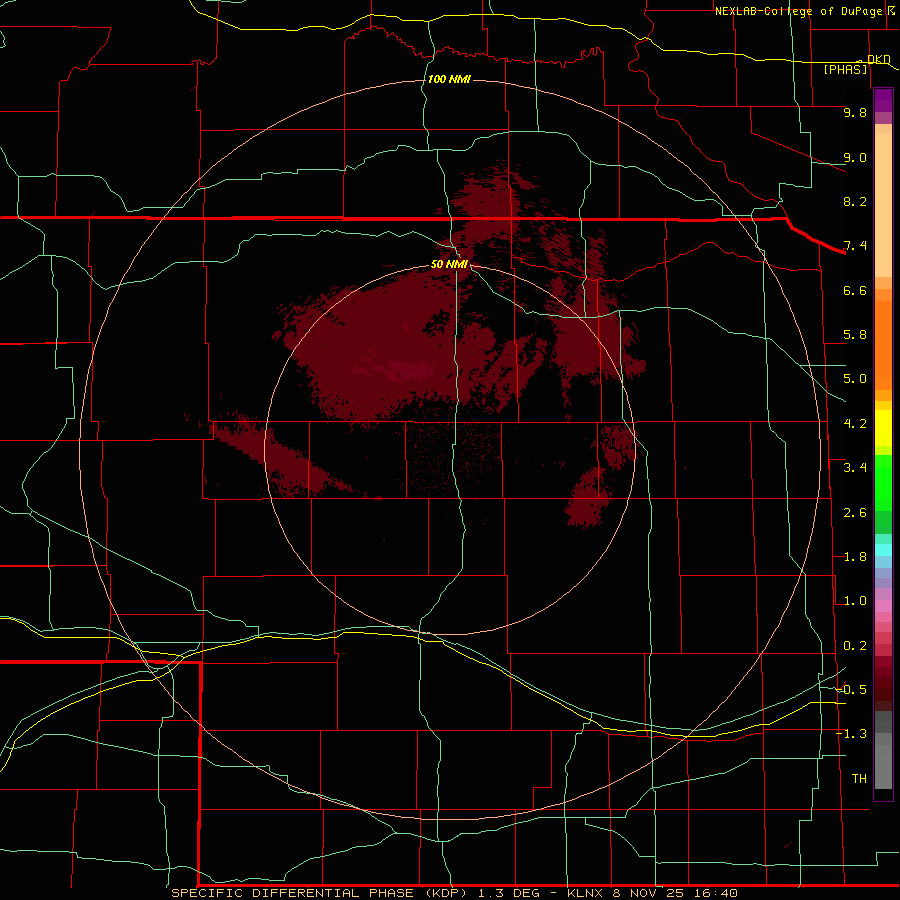
Task: Select the 1.0 legend value
Action: pos(855,601)
